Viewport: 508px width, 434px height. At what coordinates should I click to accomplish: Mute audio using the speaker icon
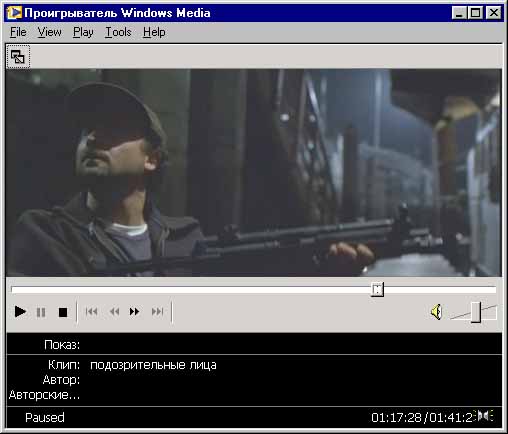point(436,312)
